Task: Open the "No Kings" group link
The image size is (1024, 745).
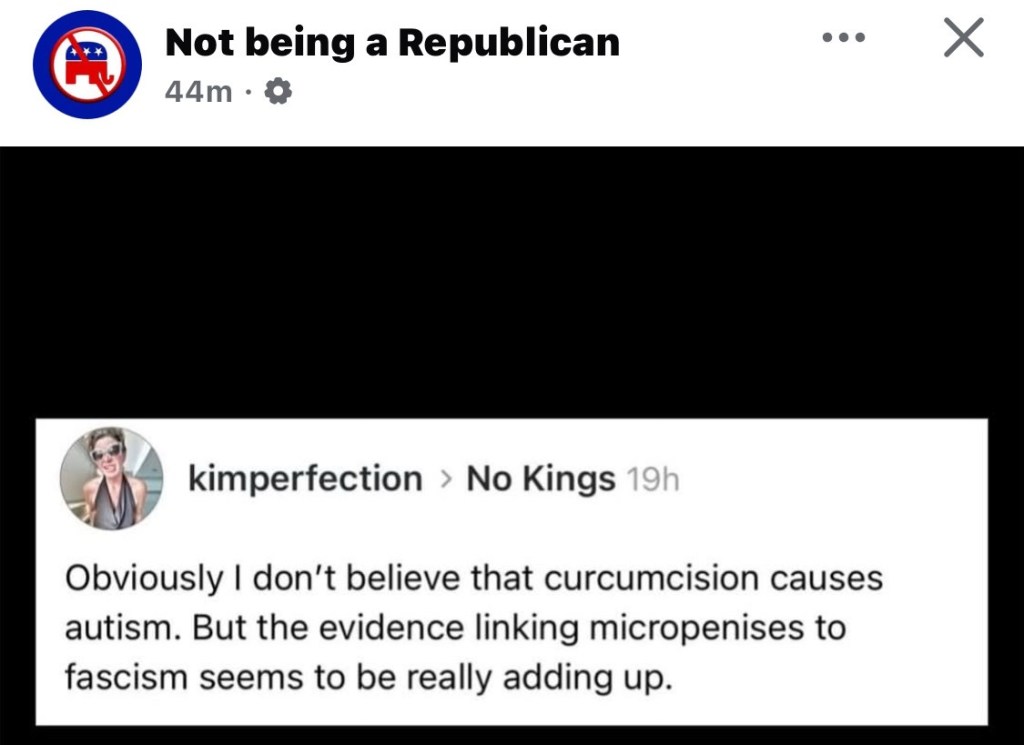Action: click(x=540, y=480)
